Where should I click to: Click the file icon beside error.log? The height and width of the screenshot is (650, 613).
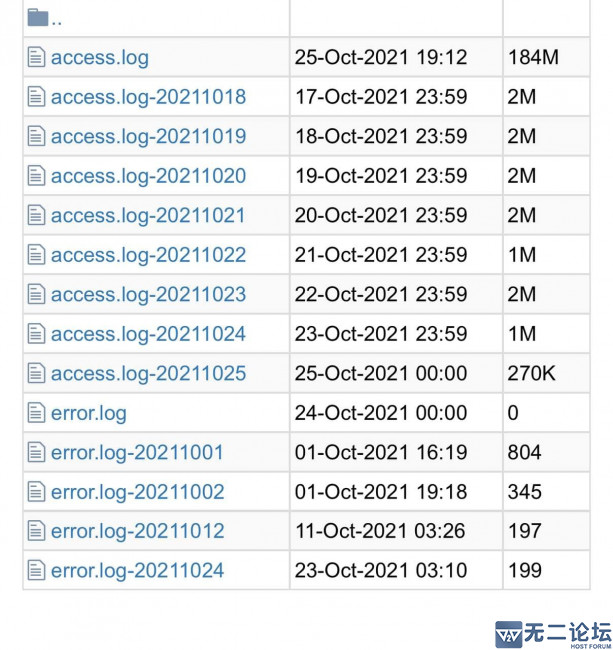click(36, 413)
